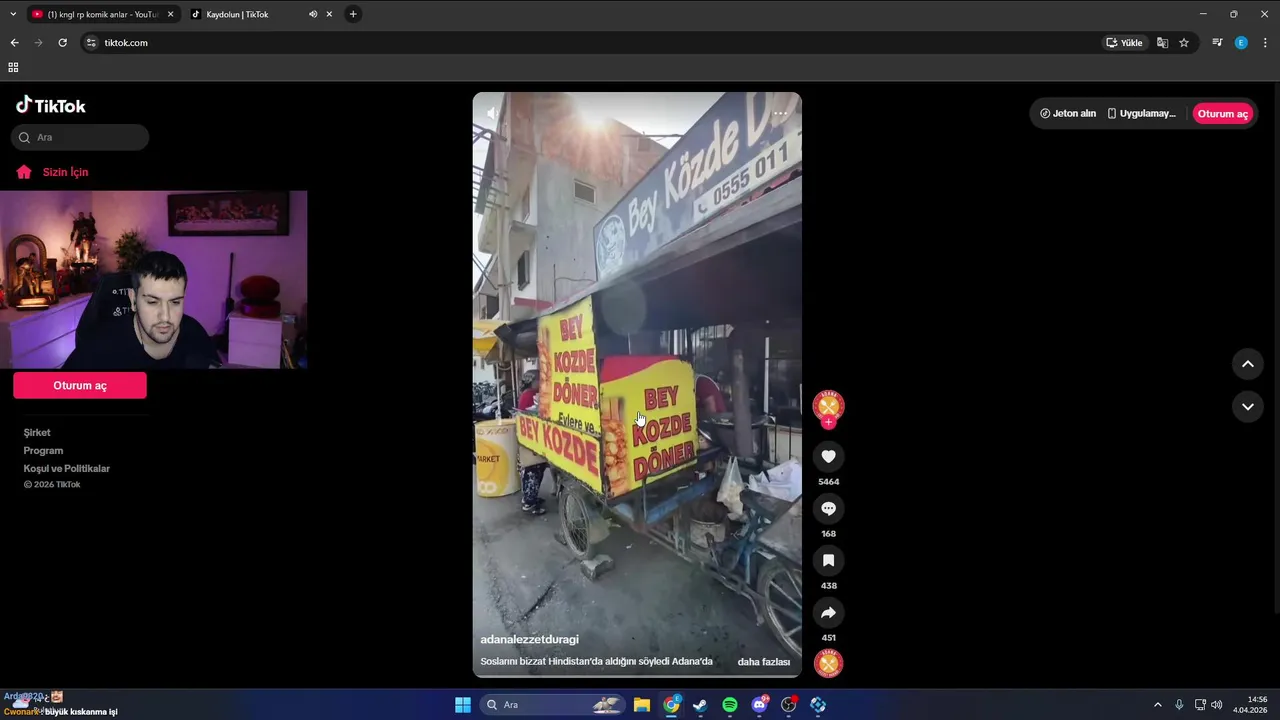Open tab search dropdown arrow
This screenshot has width=1280, height=720.
(x=13, y=14)
